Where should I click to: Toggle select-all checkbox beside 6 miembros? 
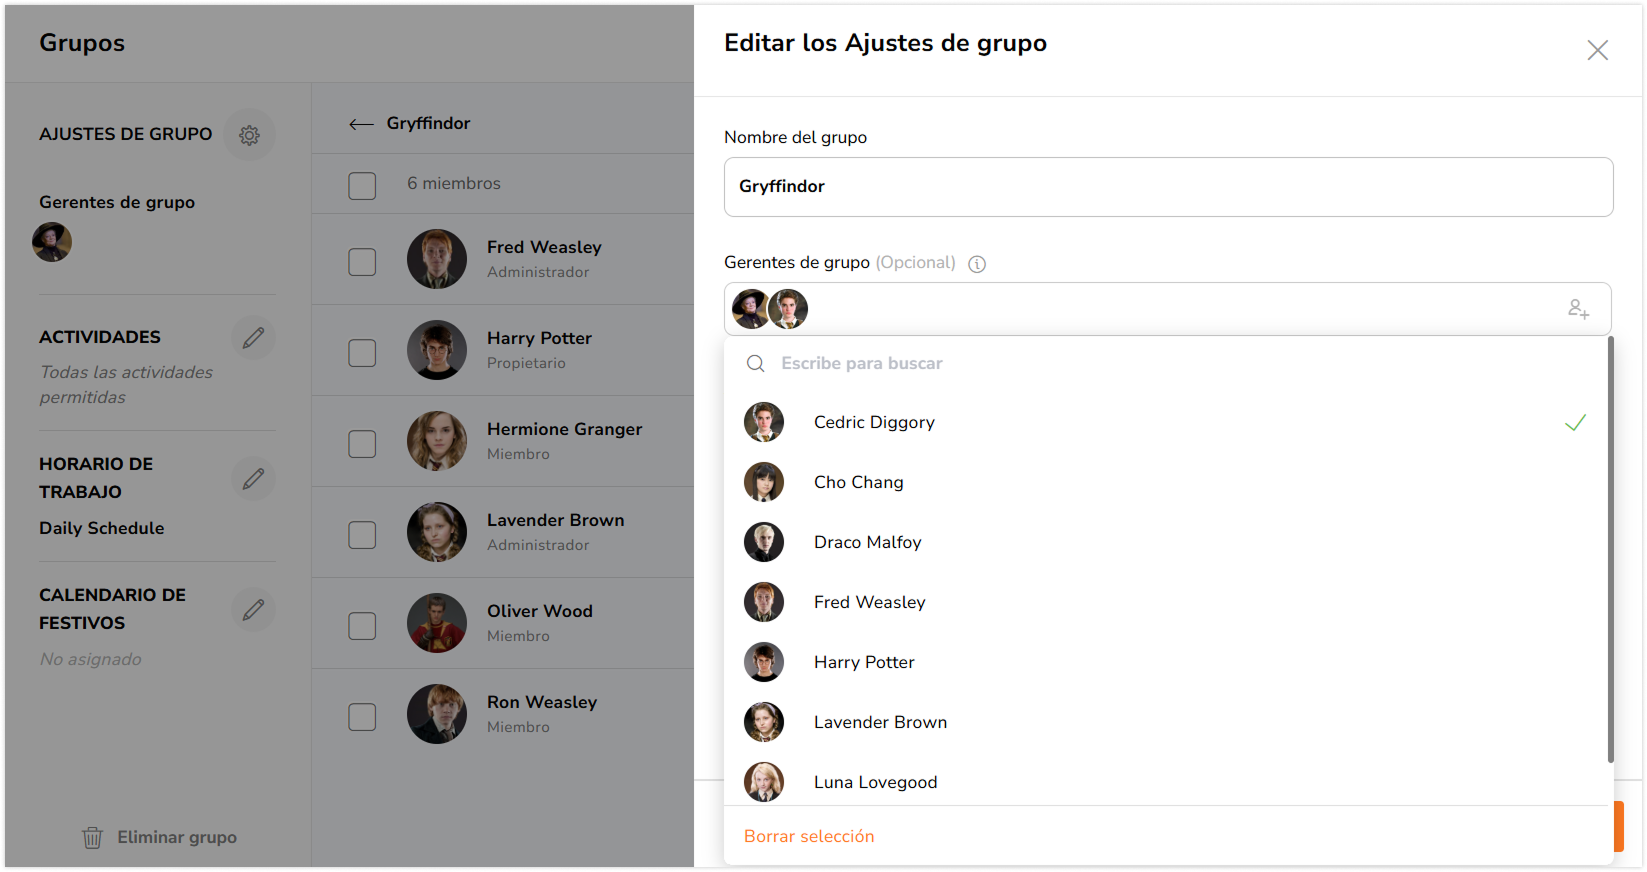pyautogui.click(x=362, y=185)
